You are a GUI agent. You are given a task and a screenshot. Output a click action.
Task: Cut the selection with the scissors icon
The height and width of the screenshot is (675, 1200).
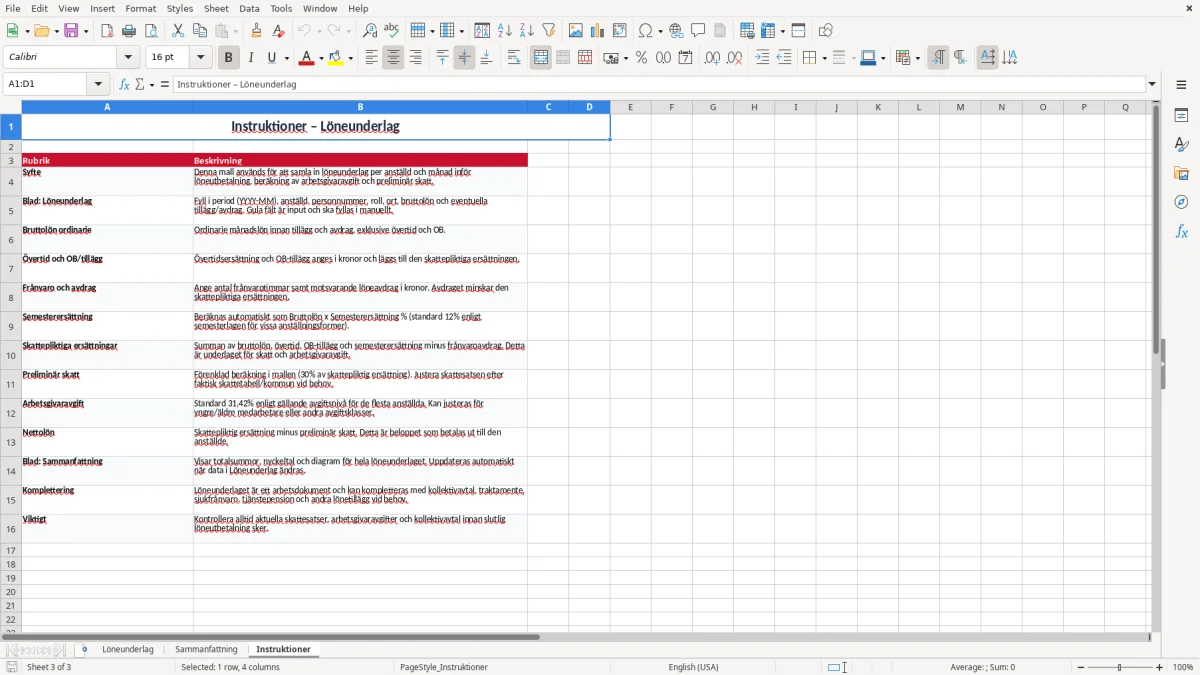(177, 31)
